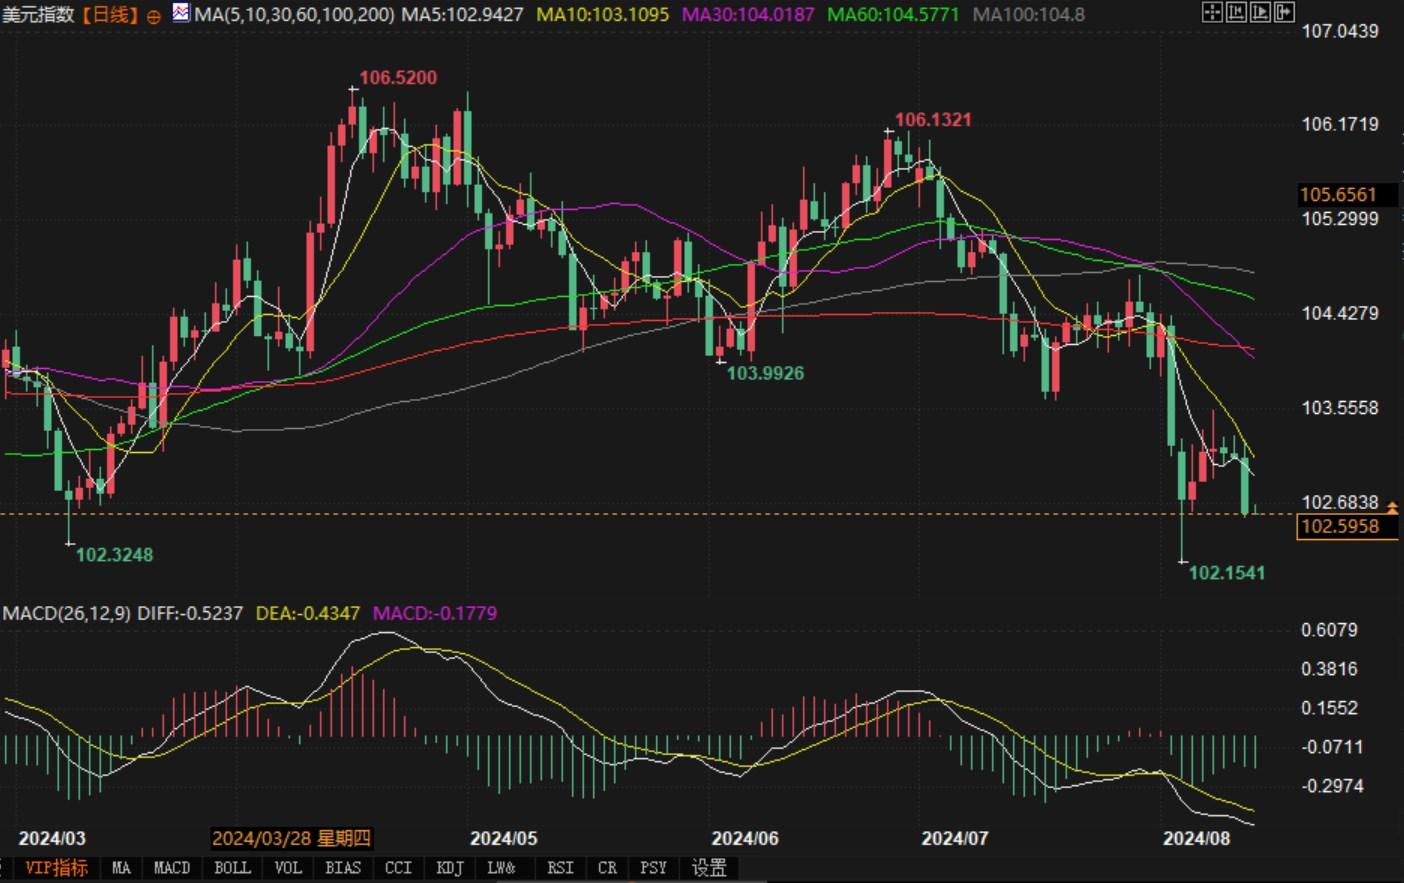Viewport: 1404px width, 883px height.
Task: Select the BOLL indicator tab
Action: pos(232,868)
